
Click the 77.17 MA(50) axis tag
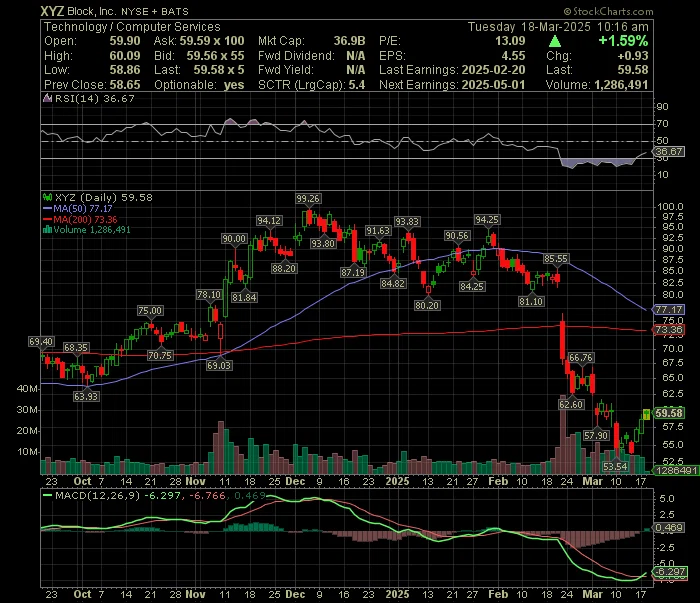click(x=669, y=309)
